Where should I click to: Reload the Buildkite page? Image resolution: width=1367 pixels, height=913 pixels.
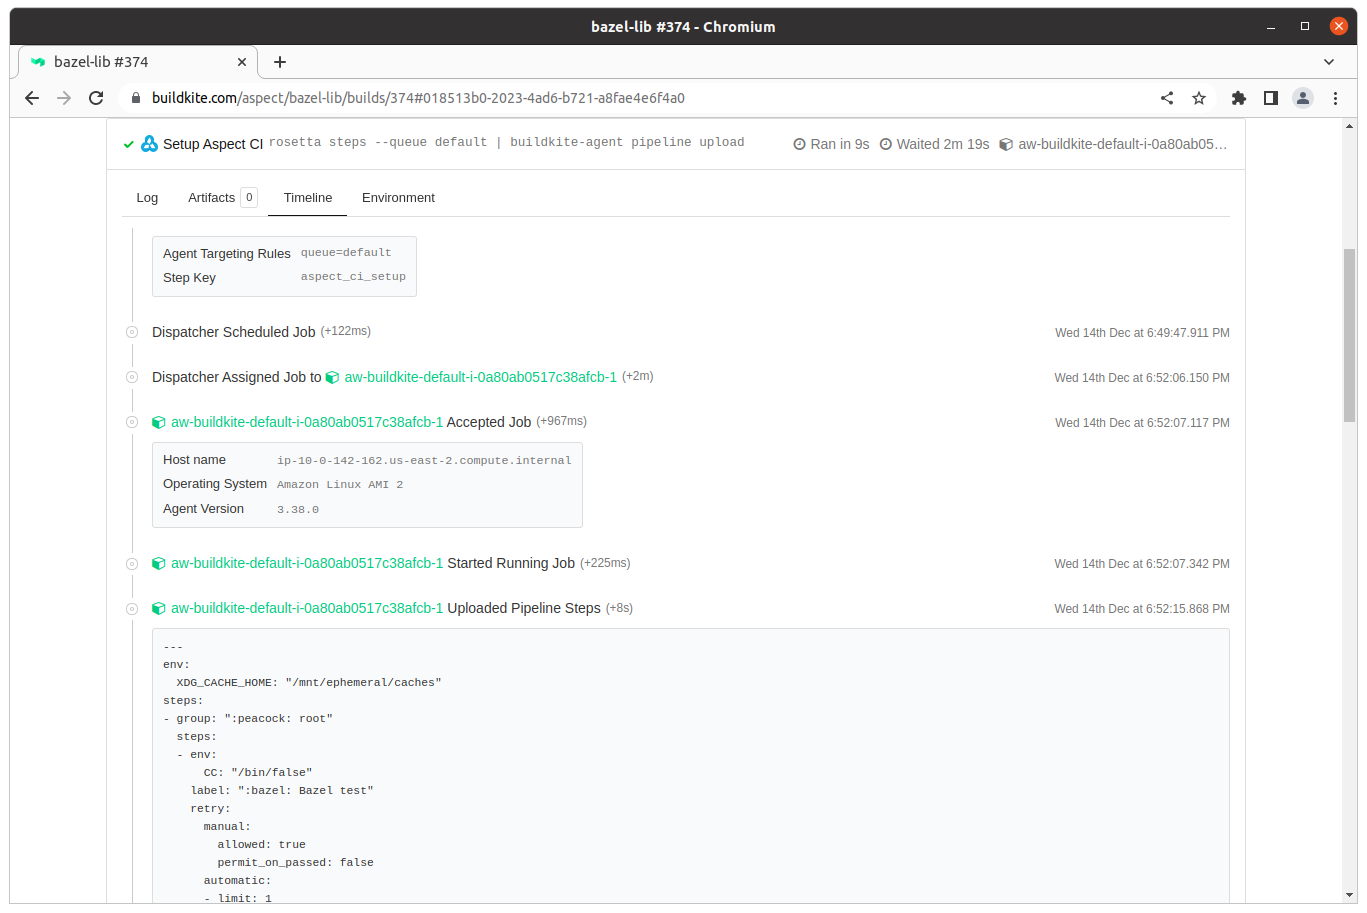96,98
